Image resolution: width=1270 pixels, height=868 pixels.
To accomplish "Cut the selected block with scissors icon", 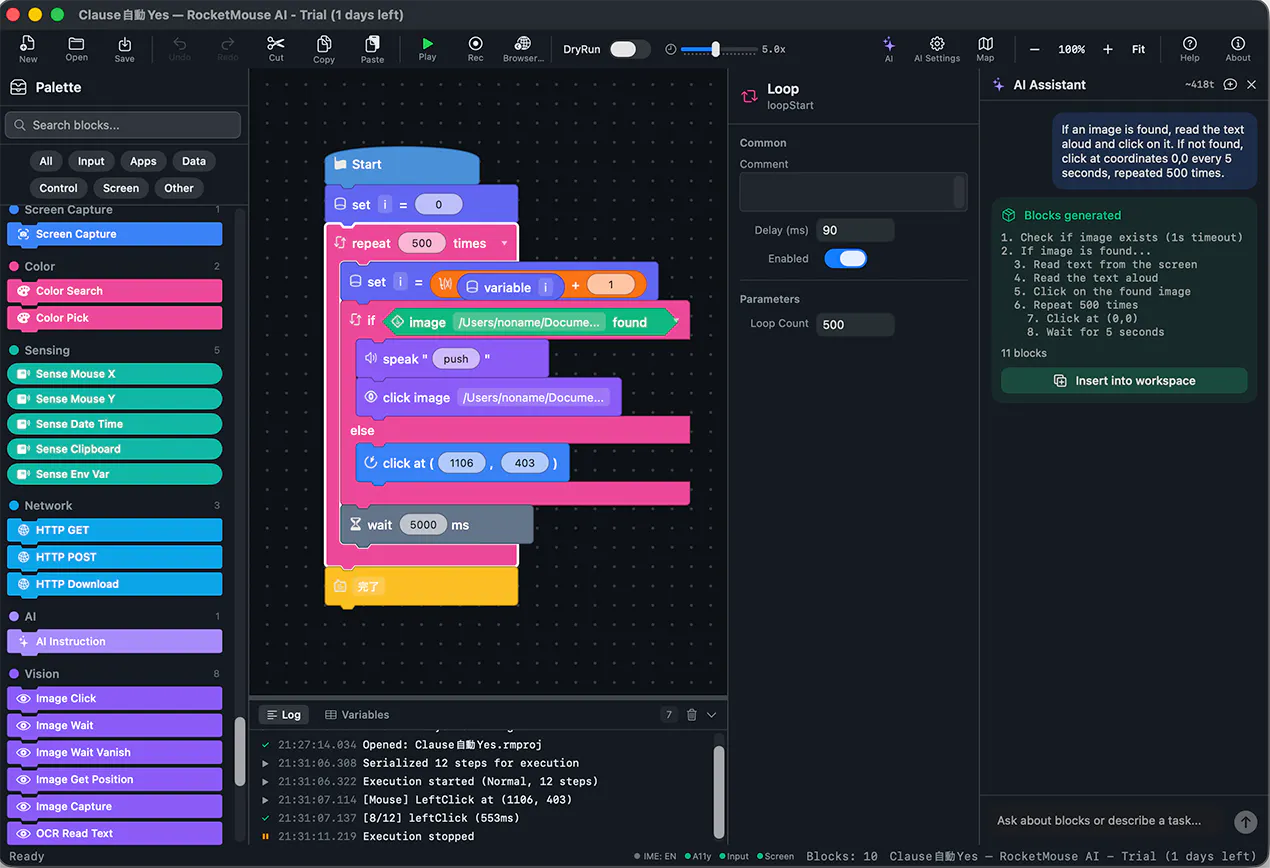I will (x=276, y=48).
